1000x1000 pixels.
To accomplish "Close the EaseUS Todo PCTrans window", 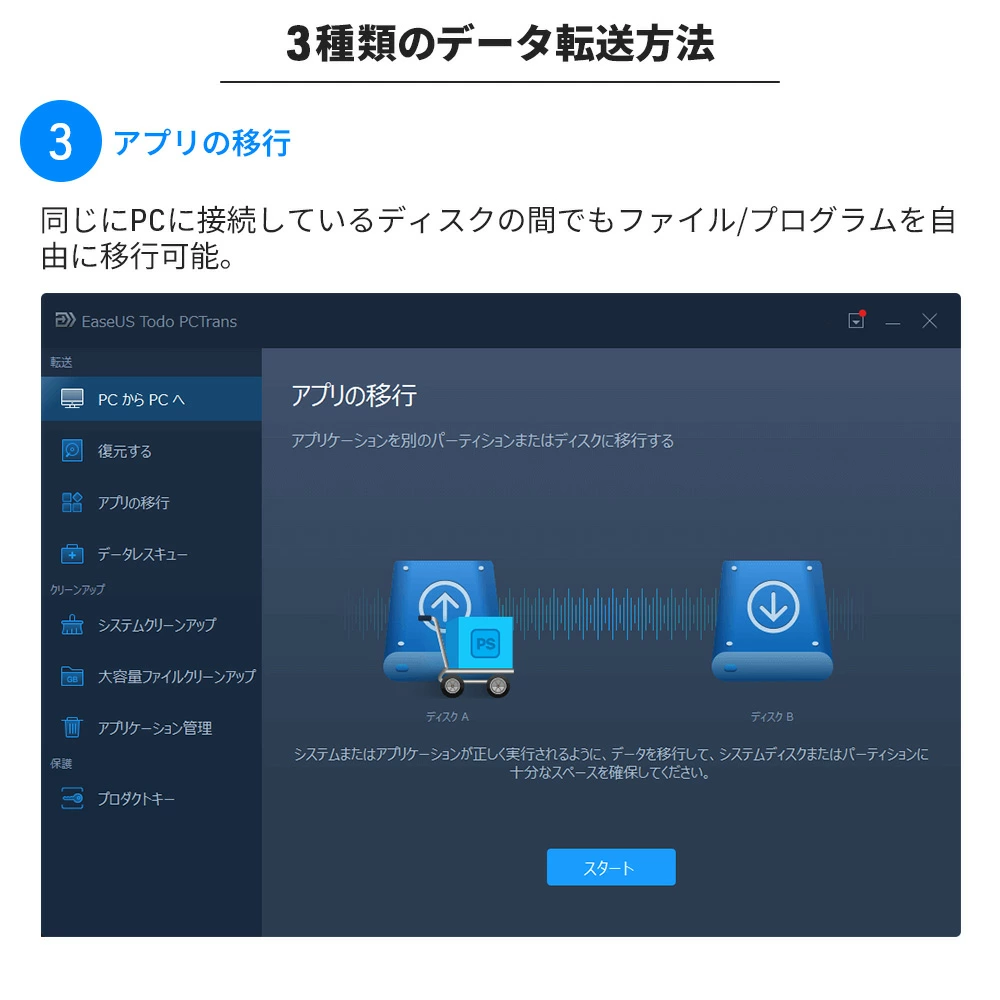I will [929, 321].
